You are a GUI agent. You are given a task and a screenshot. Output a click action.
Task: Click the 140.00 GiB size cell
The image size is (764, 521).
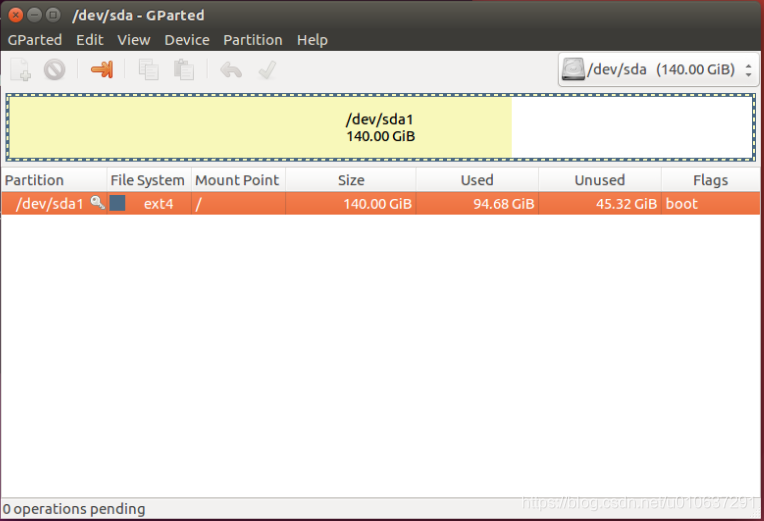point(351,203)
